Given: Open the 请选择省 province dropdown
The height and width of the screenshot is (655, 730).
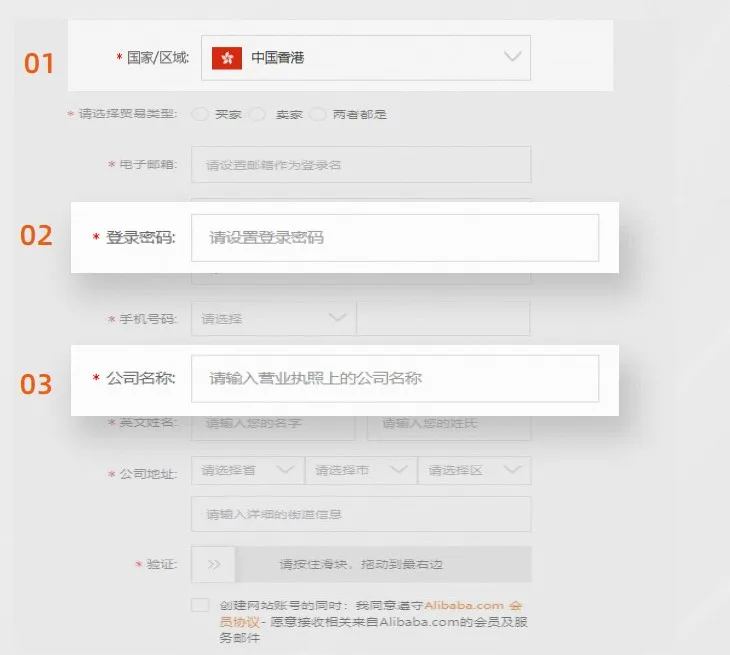Looking at the screenshot, I should coord(246,470).
